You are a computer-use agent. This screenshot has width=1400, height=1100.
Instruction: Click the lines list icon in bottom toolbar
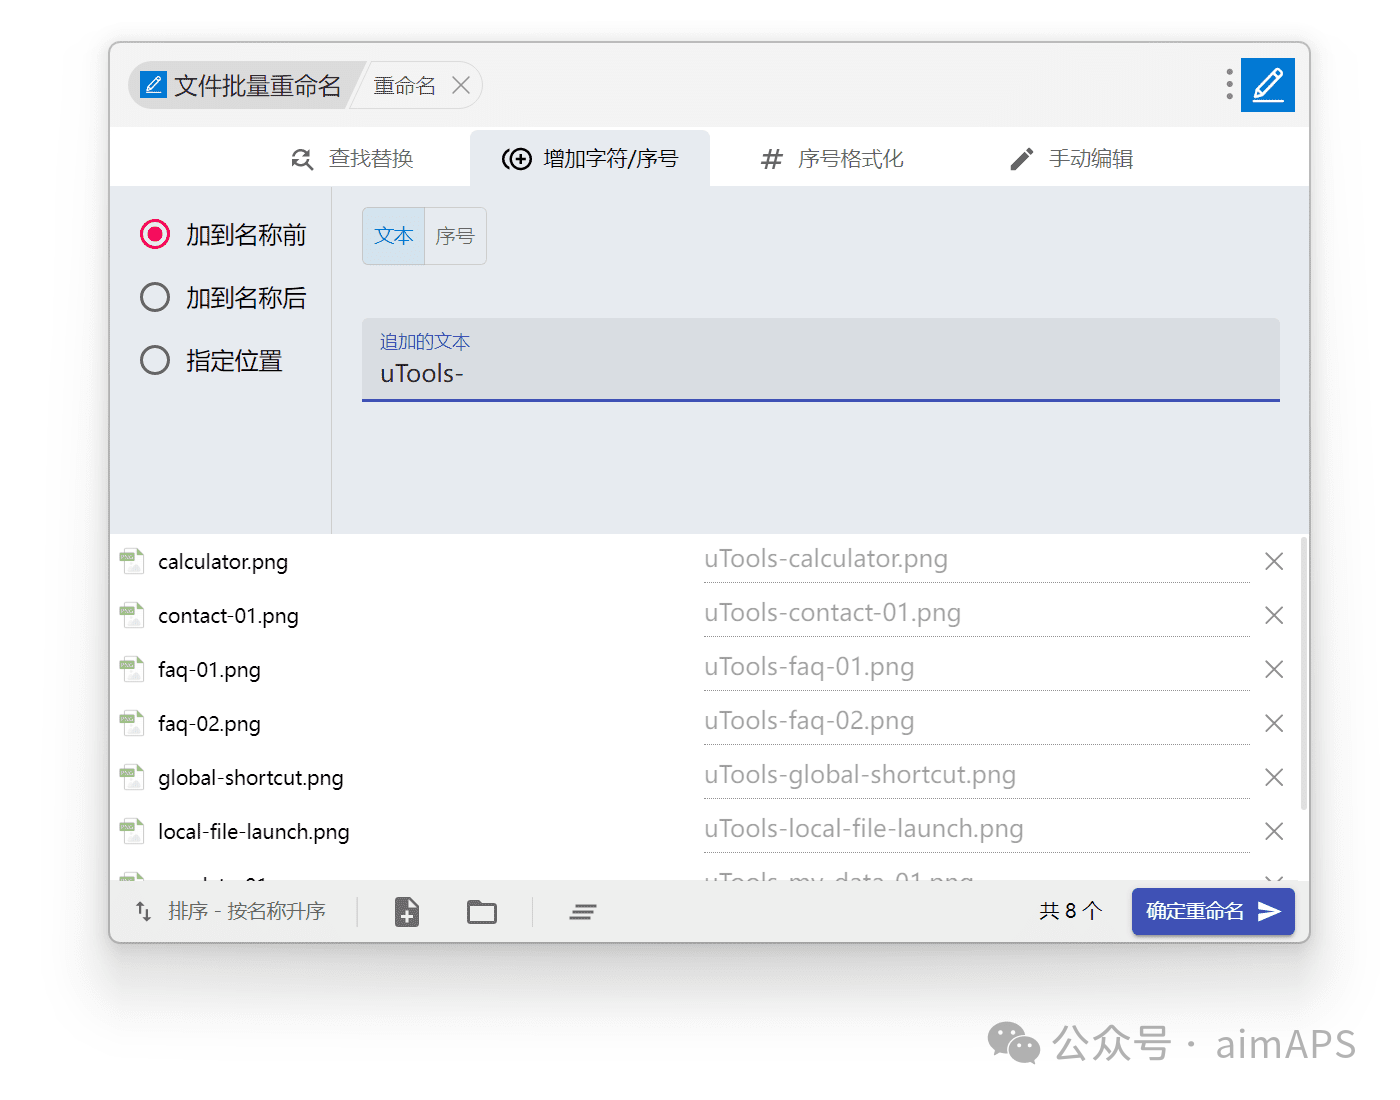coord(583,912)
